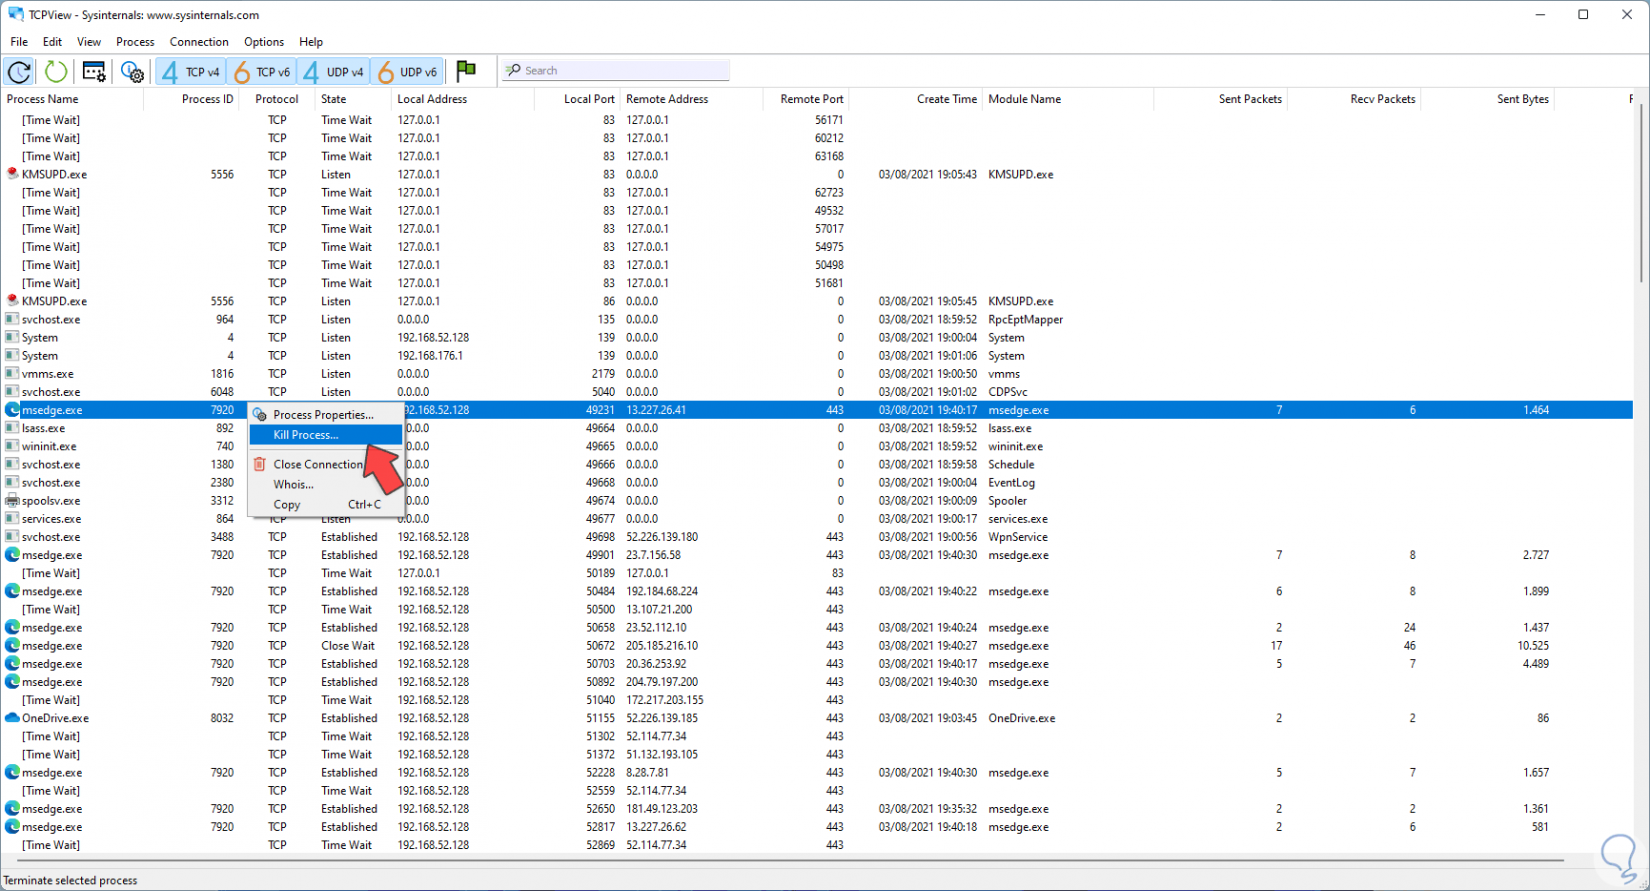Click the green flag states filter icon
The width and height of the screenshot is (1650, 891).
tap(466, 70)
